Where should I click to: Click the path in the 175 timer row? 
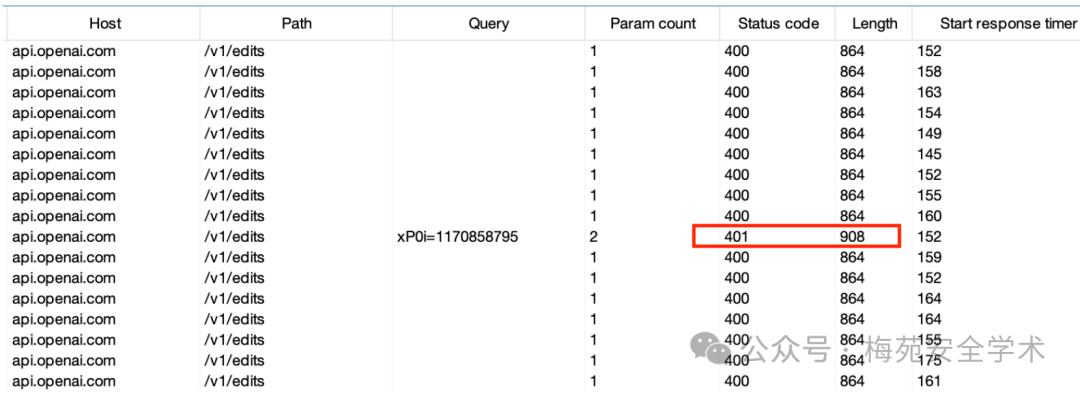pos(234,361)
